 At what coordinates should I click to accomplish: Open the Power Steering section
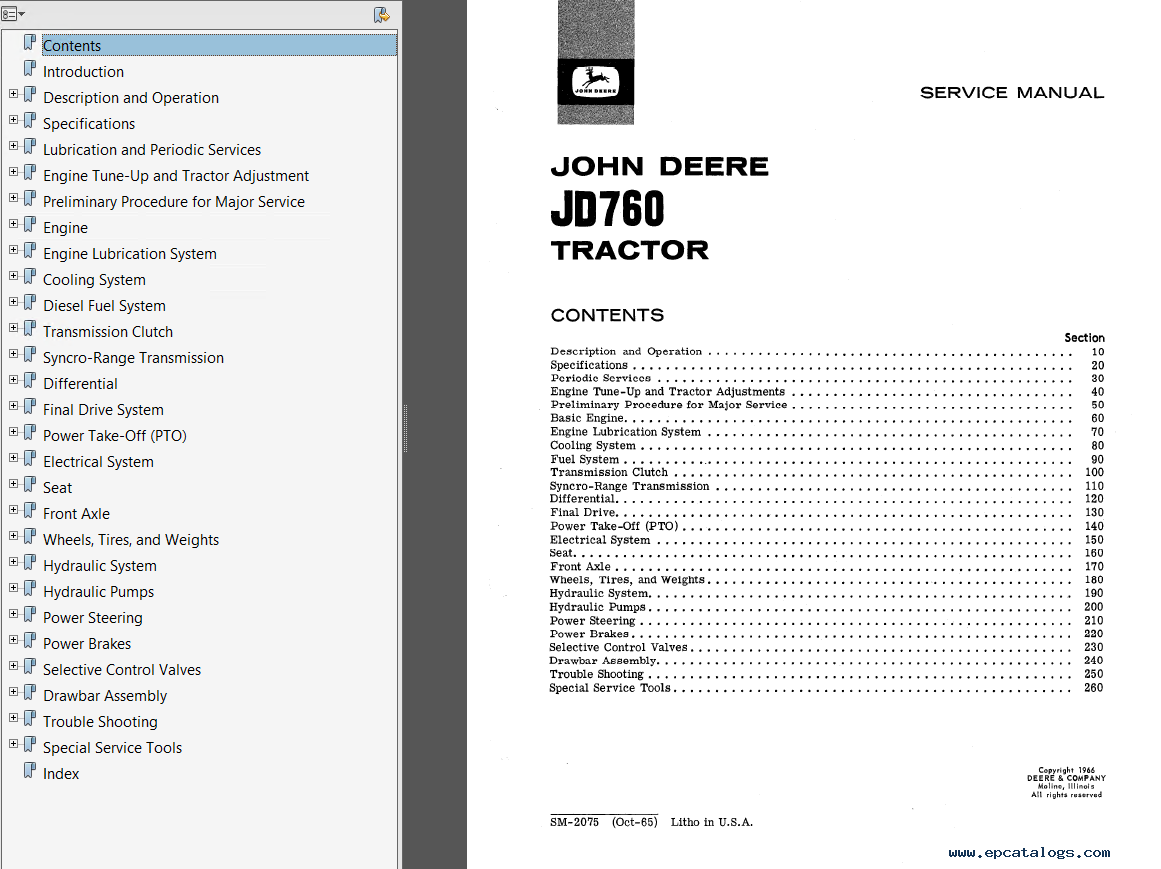click(93, 617)
